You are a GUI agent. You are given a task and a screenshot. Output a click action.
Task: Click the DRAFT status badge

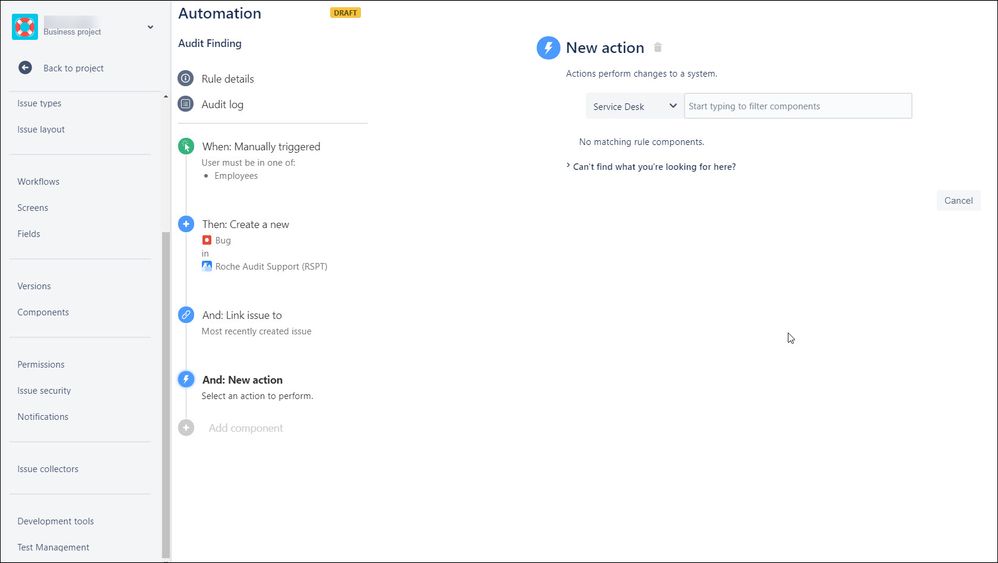(345, 13)
